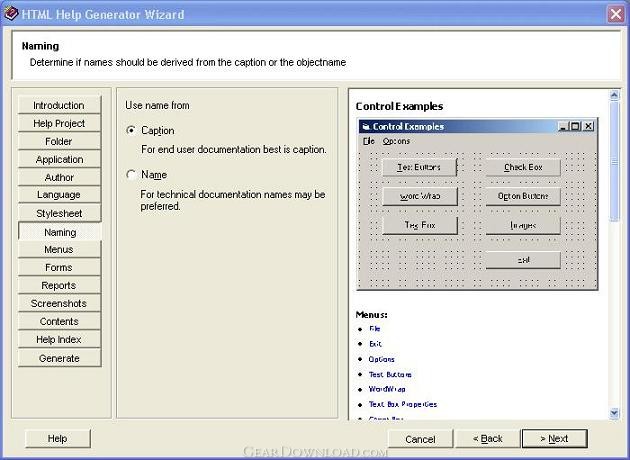Go back with the Back button
630x460 pixels.
[487, 439]
